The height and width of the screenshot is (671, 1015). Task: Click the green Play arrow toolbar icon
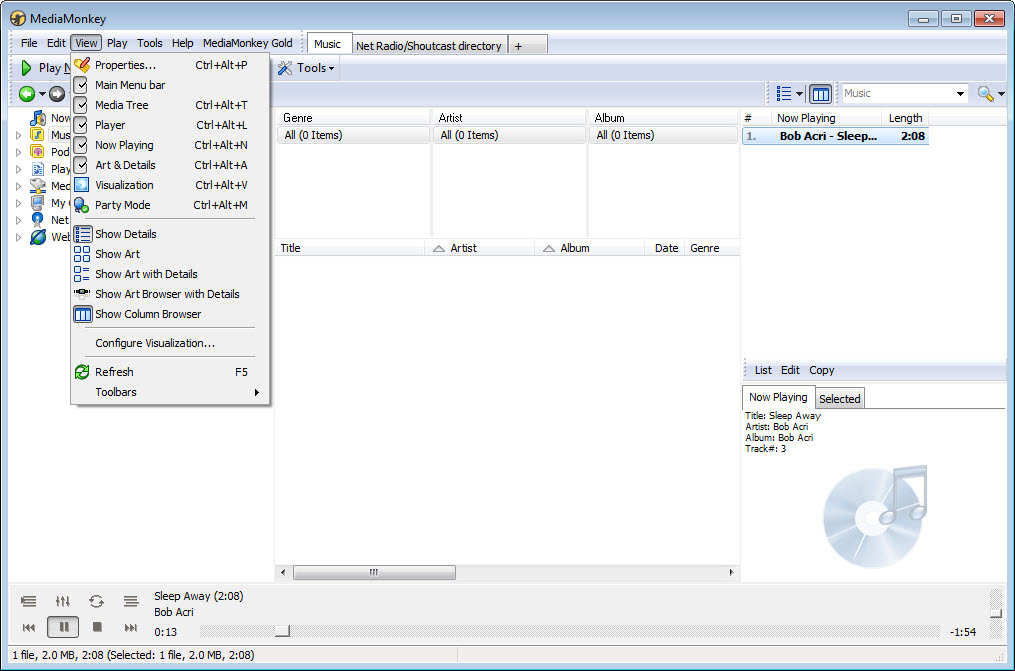tap(27, 68)
